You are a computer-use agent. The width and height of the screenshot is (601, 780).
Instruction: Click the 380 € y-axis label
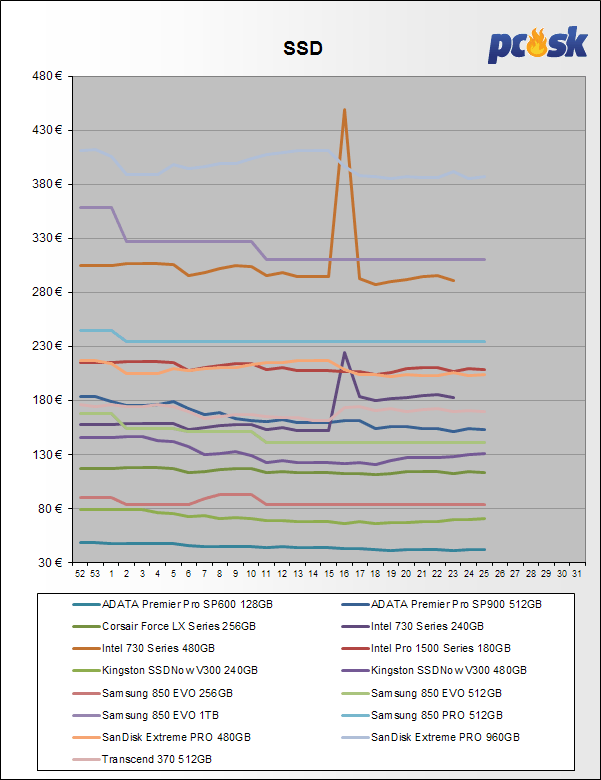click(x=47, y=184)
